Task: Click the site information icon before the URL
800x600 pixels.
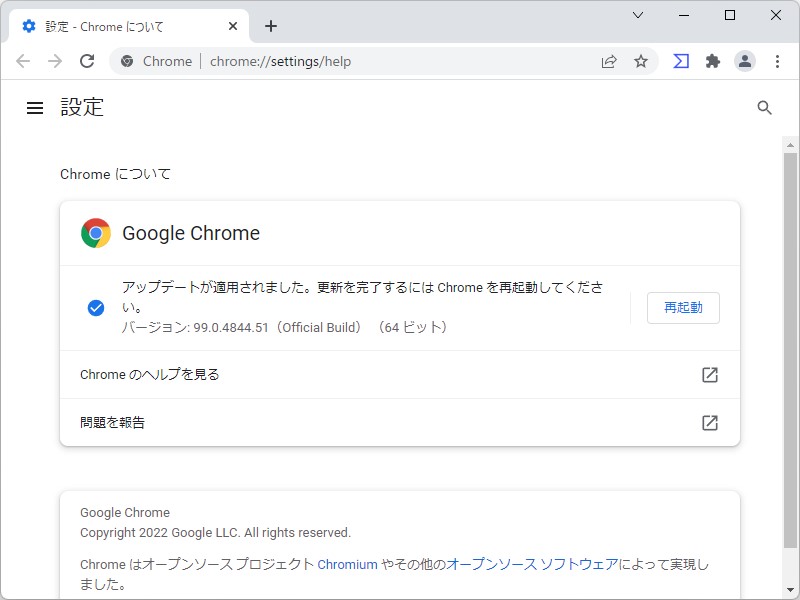Action: (x=126, y=61)
